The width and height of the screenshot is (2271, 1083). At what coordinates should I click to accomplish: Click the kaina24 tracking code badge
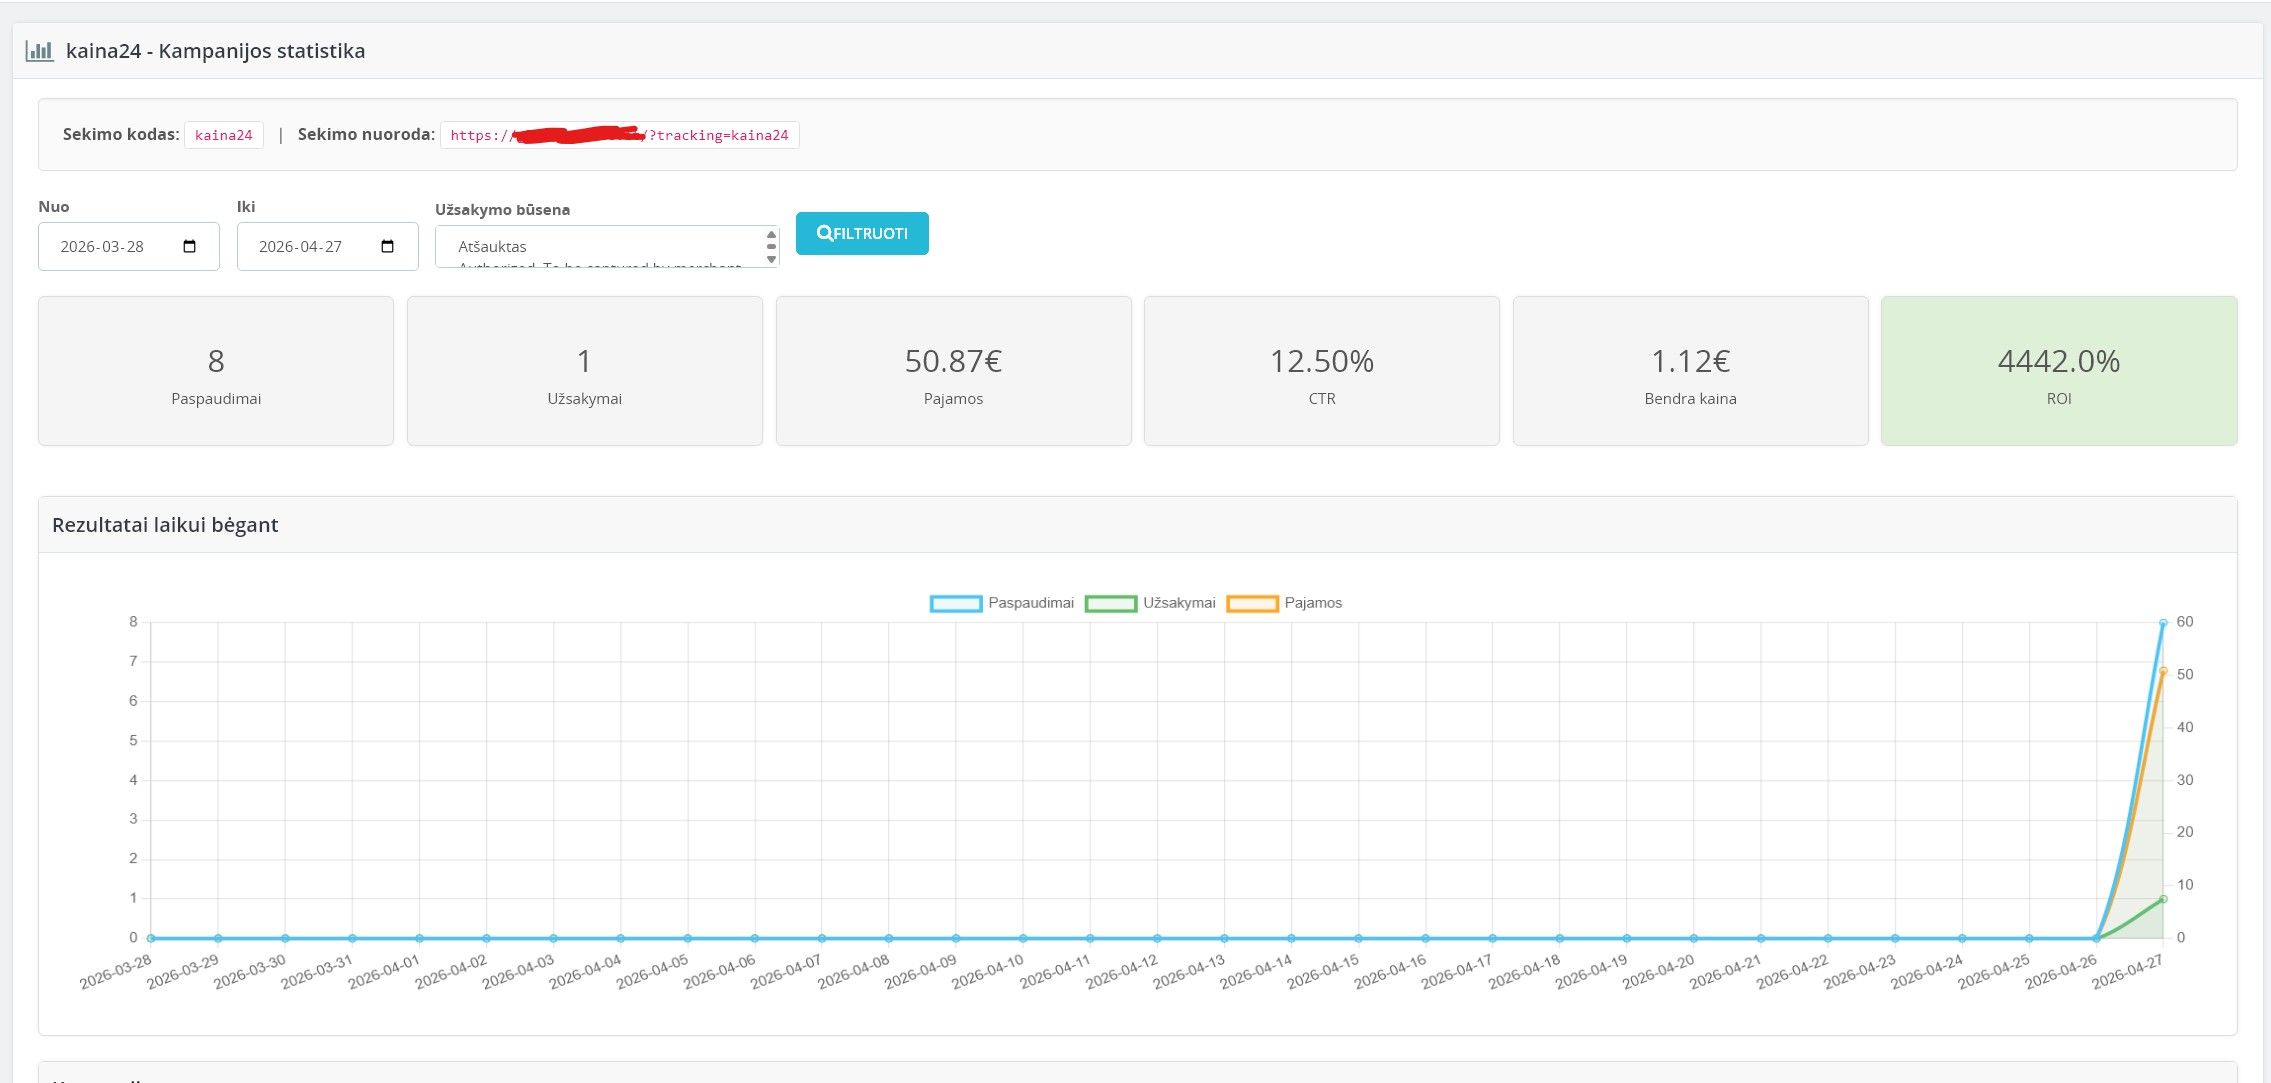coord(223,135)
